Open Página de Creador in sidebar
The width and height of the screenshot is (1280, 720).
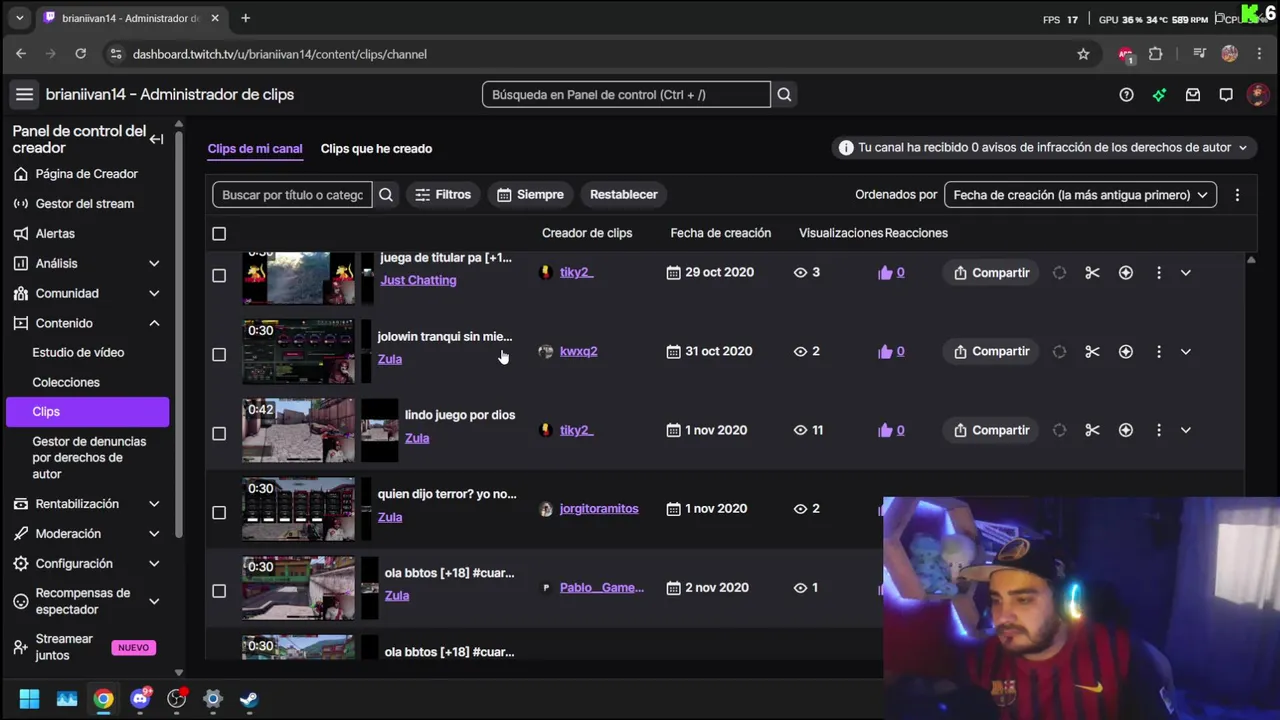pos(86,174)
